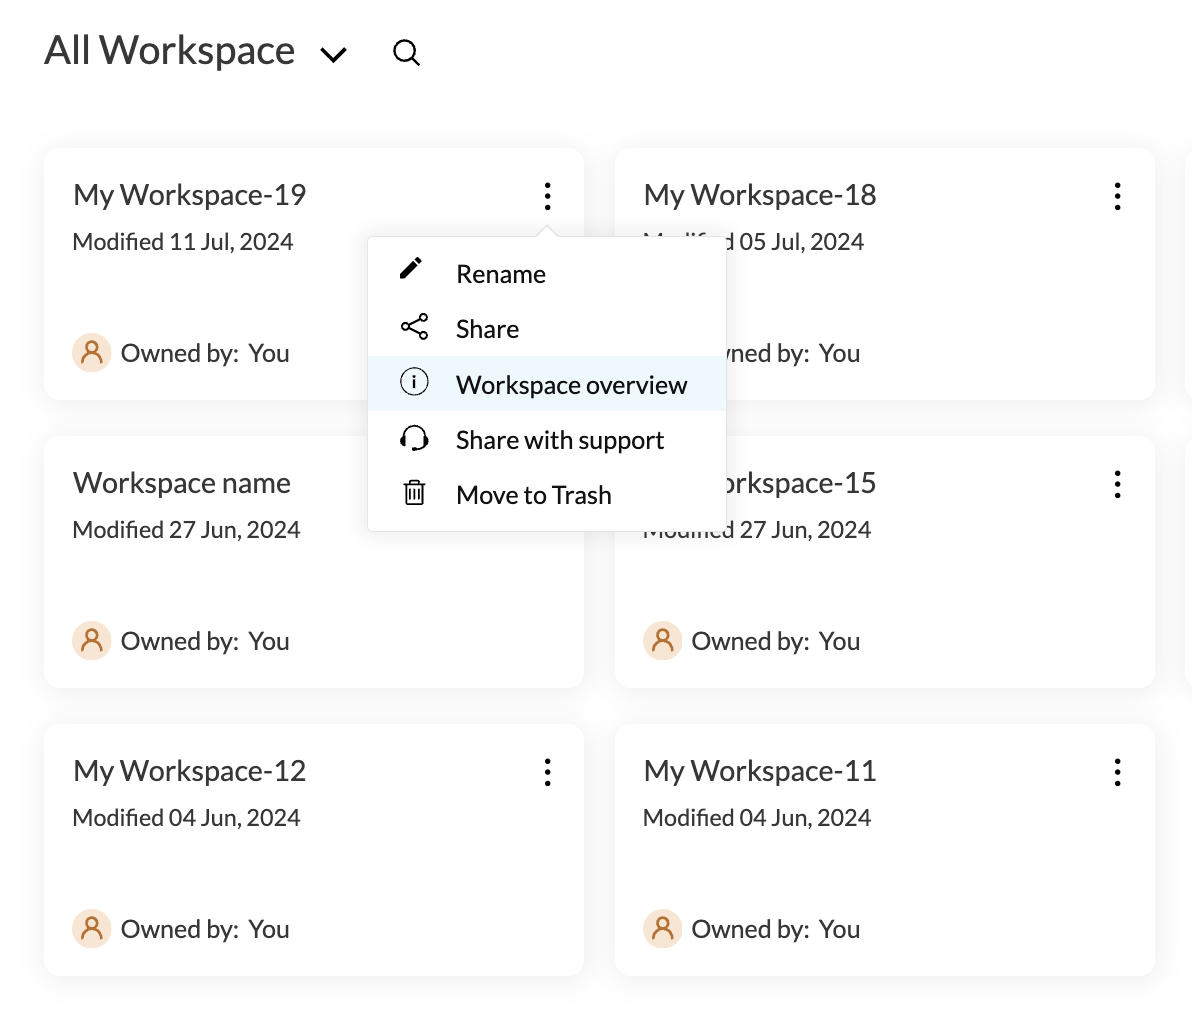
Task: Open Workspace overview menu entry
Action: click(x=571, y=385)
